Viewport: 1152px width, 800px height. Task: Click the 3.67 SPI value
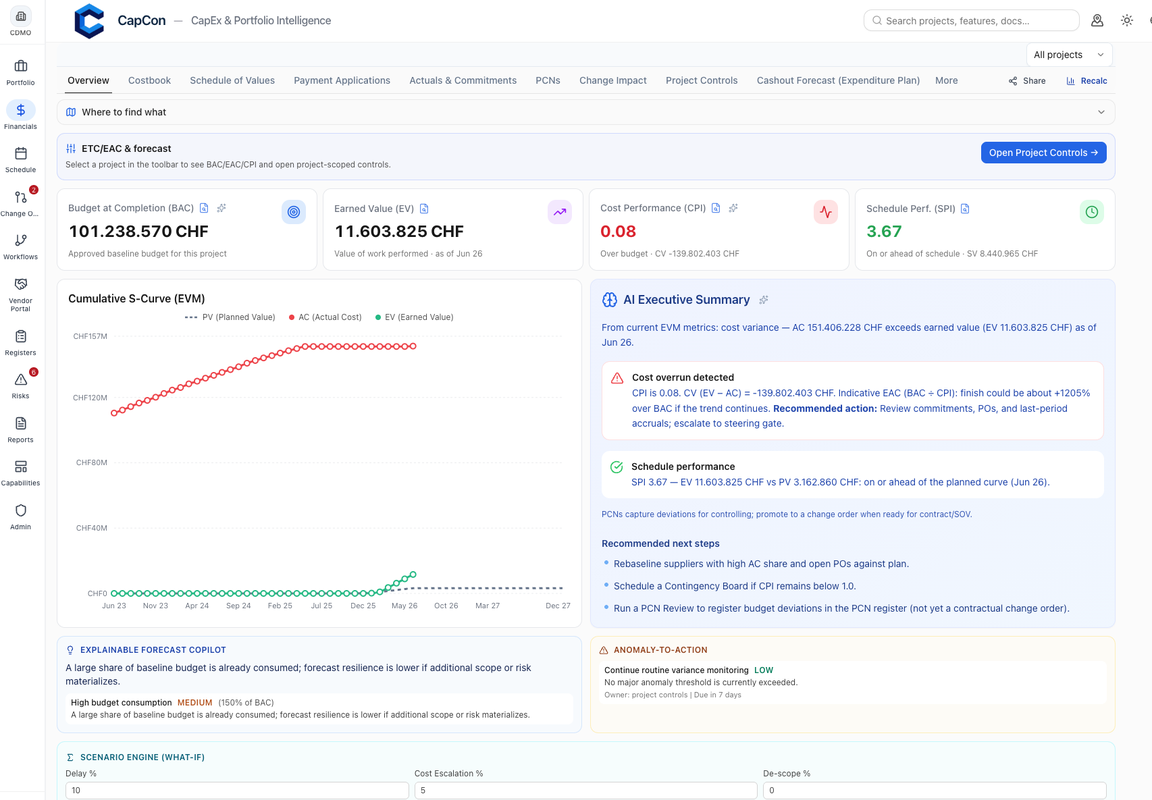[x=883, y=231]
